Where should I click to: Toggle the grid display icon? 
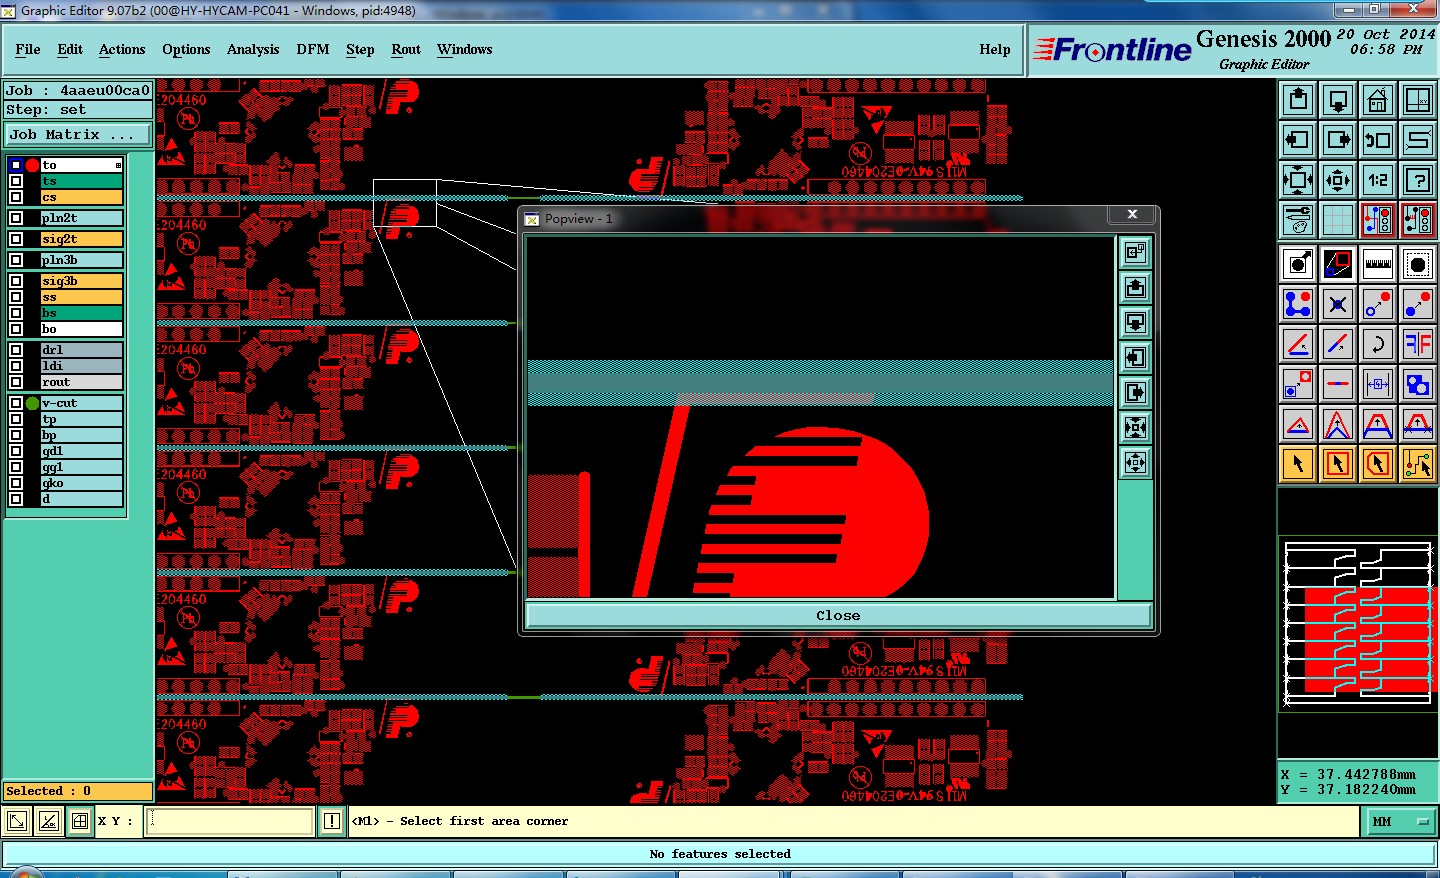point(1338,220)
